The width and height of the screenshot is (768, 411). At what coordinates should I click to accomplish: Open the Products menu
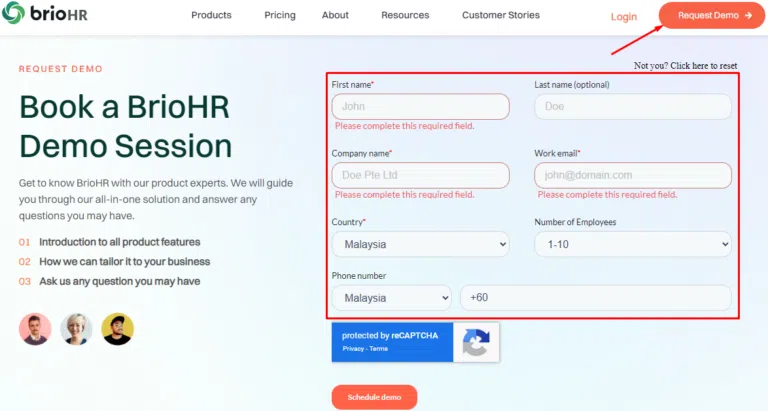pos(211,15)
